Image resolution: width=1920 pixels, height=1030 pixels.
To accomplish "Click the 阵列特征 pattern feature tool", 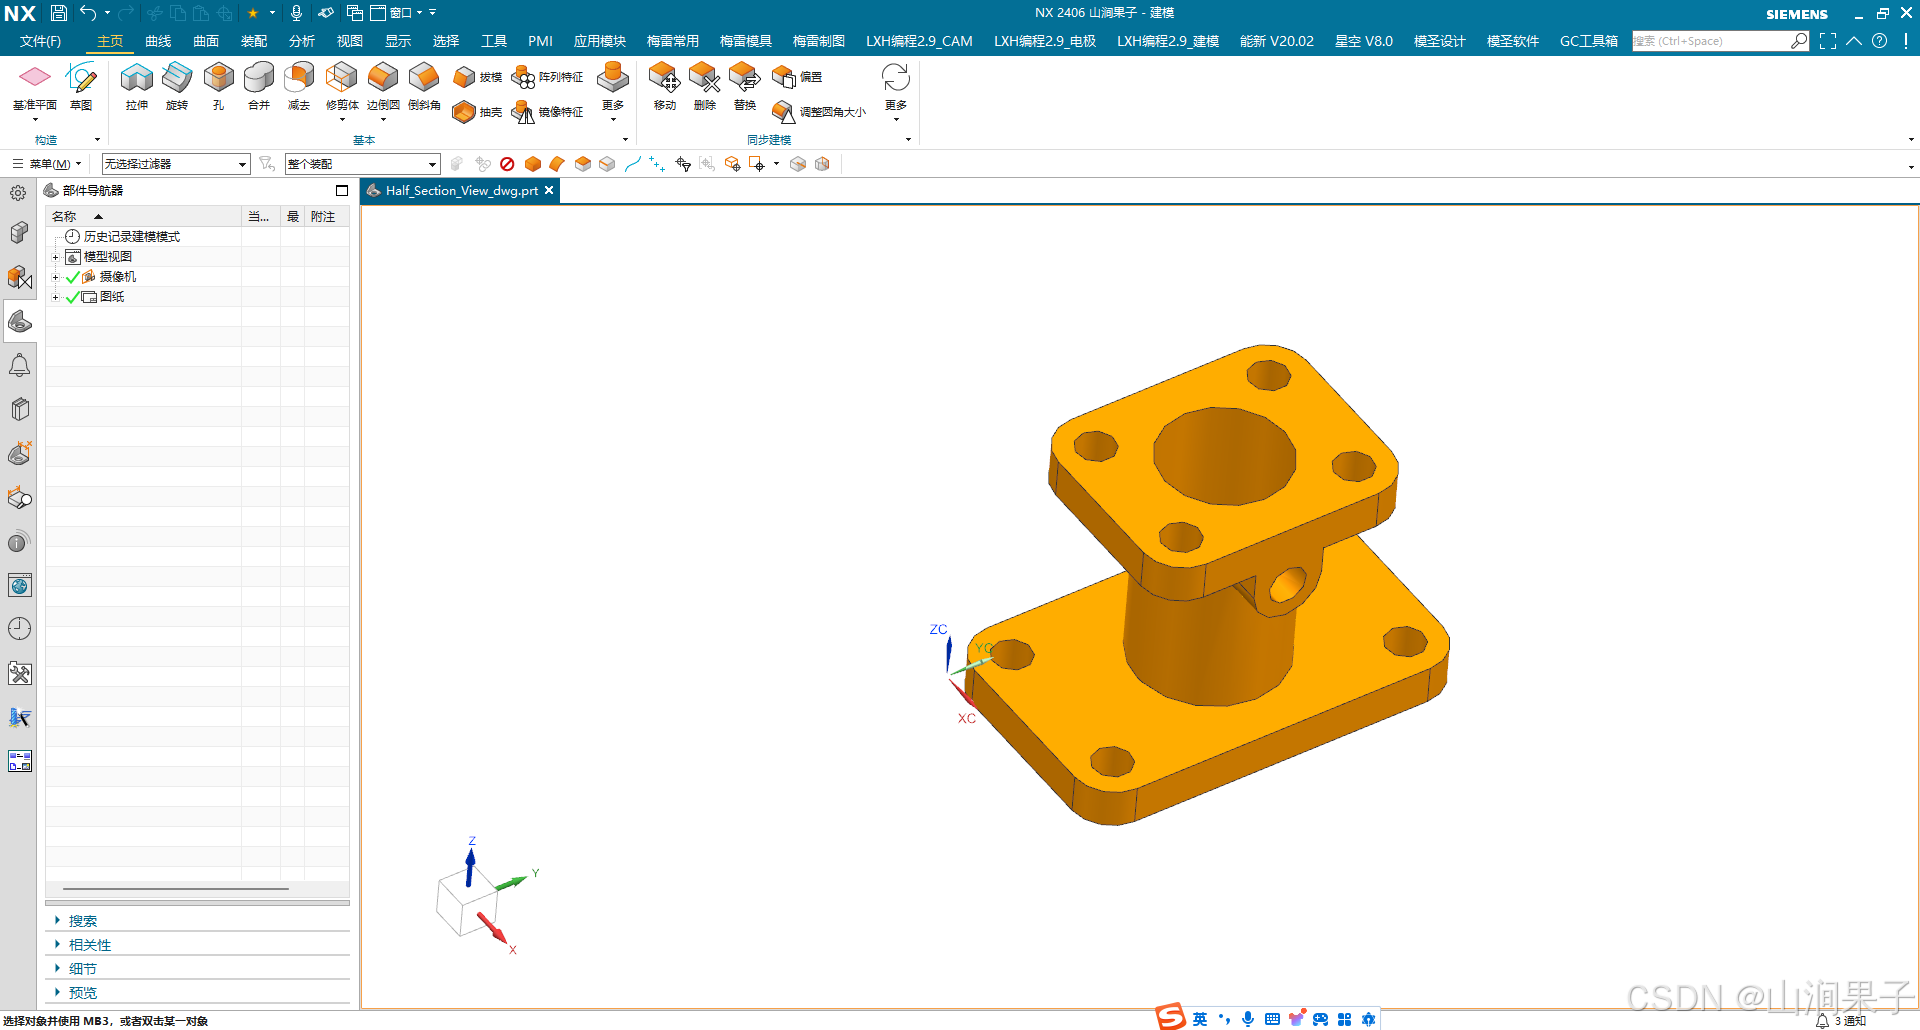I will click(x=547, y=77).
